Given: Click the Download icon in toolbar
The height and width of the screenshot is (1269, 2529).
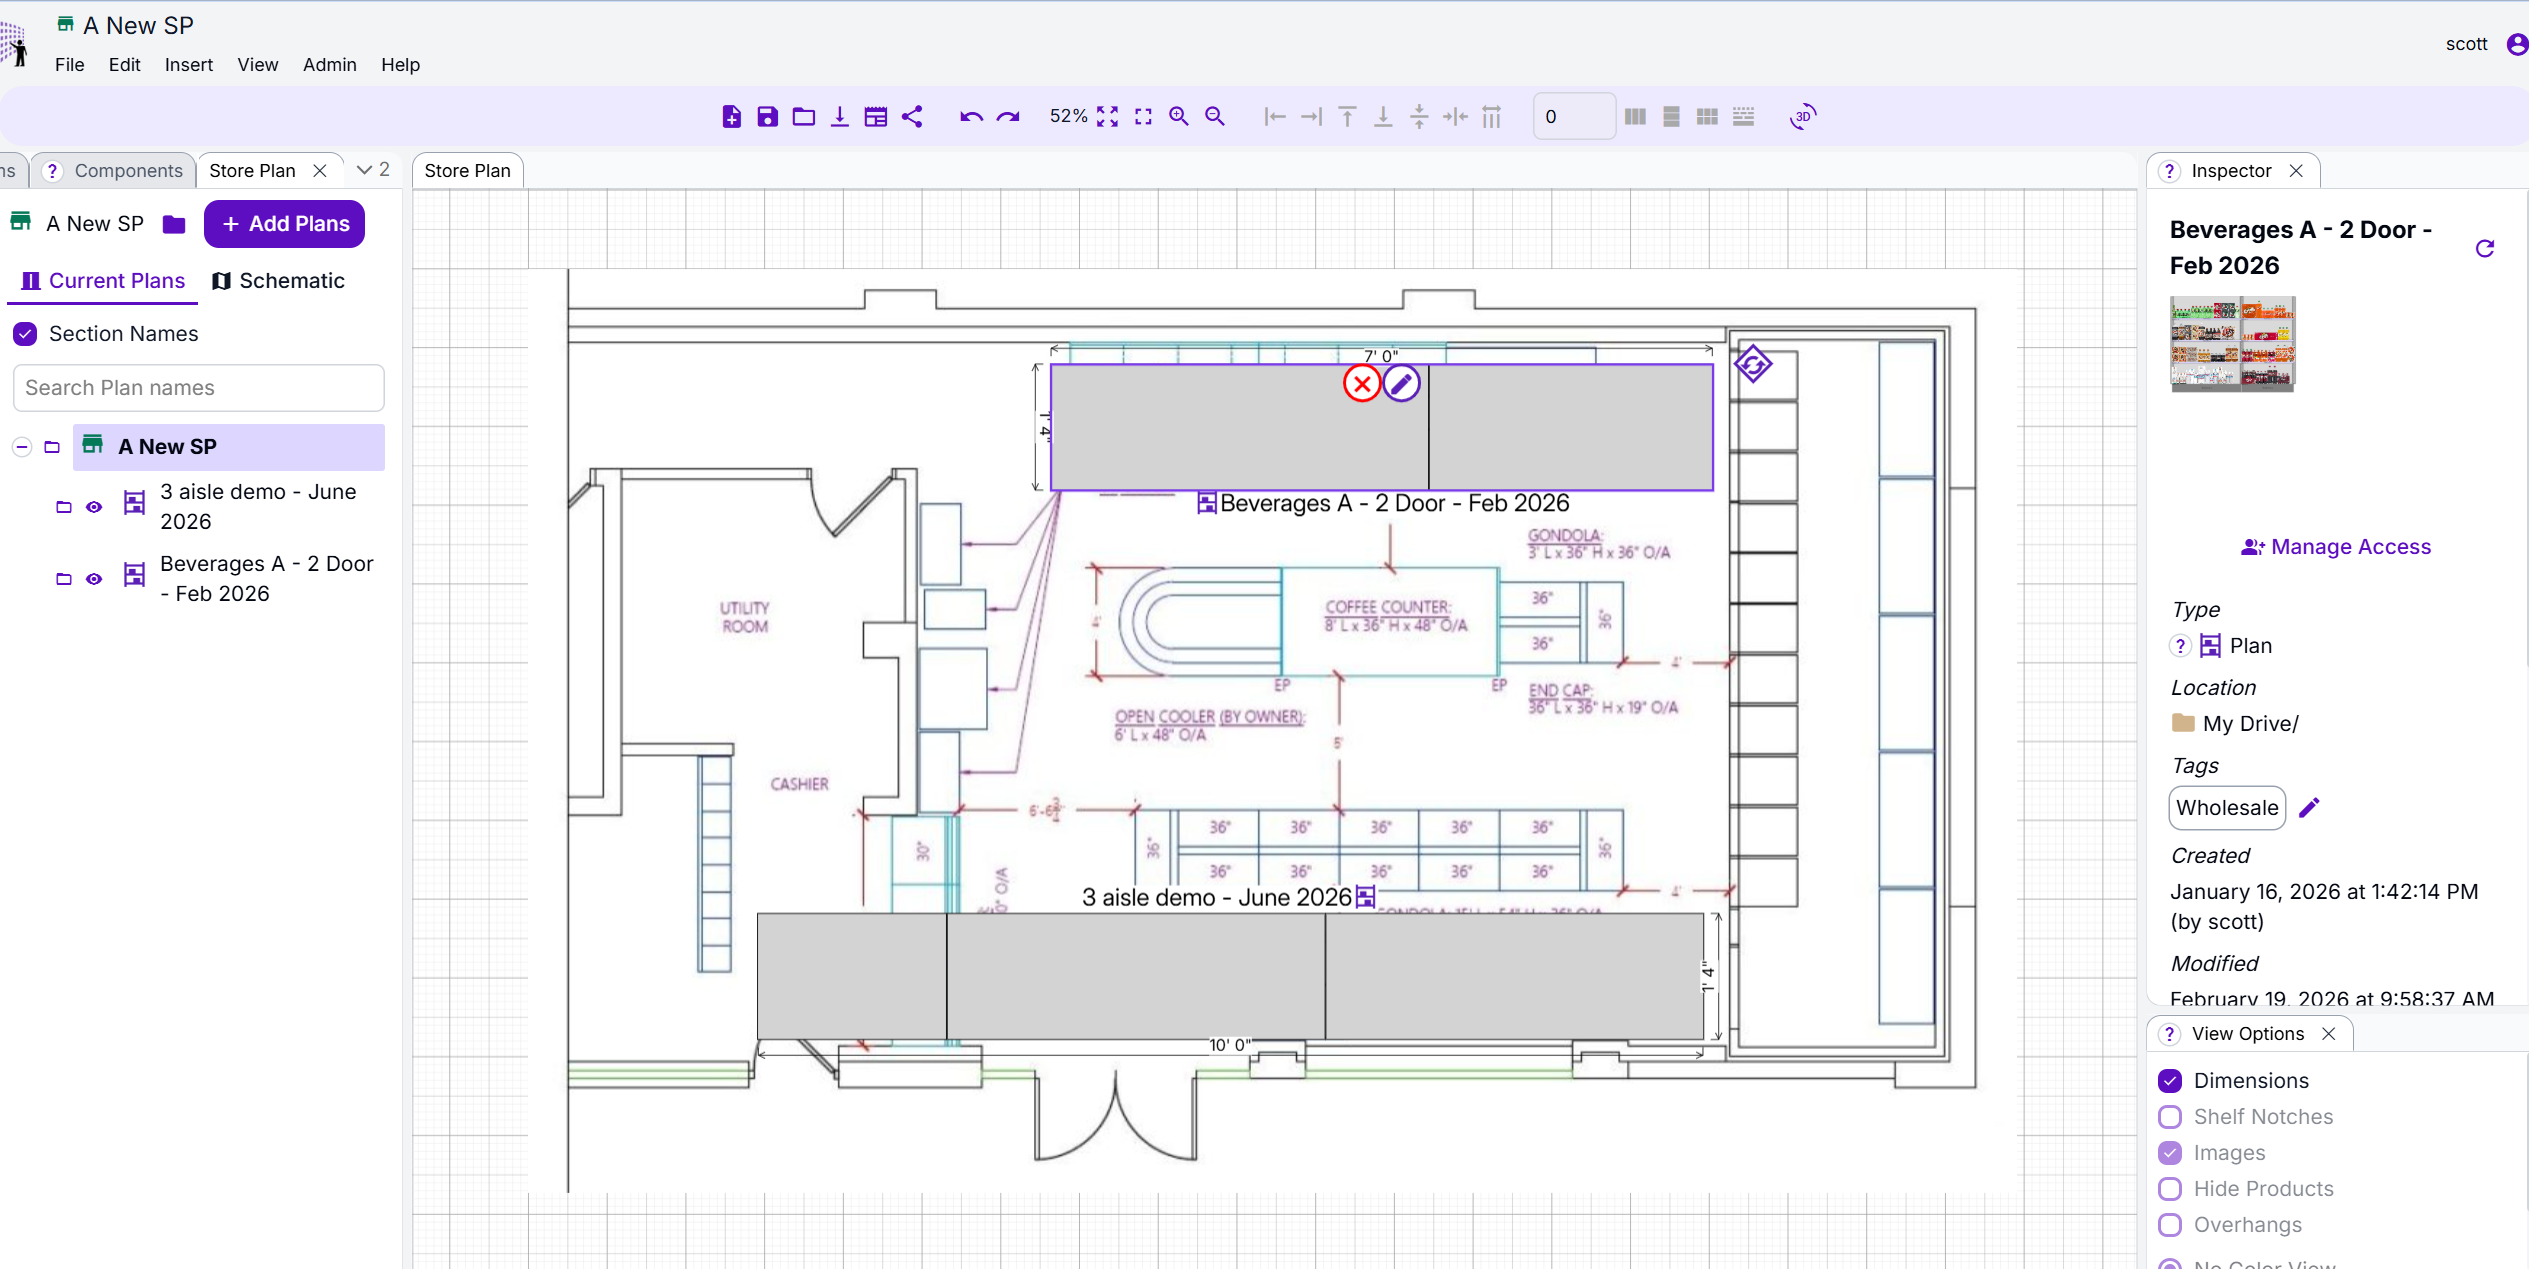Looking at the screenshot, I should pos(840,117).
